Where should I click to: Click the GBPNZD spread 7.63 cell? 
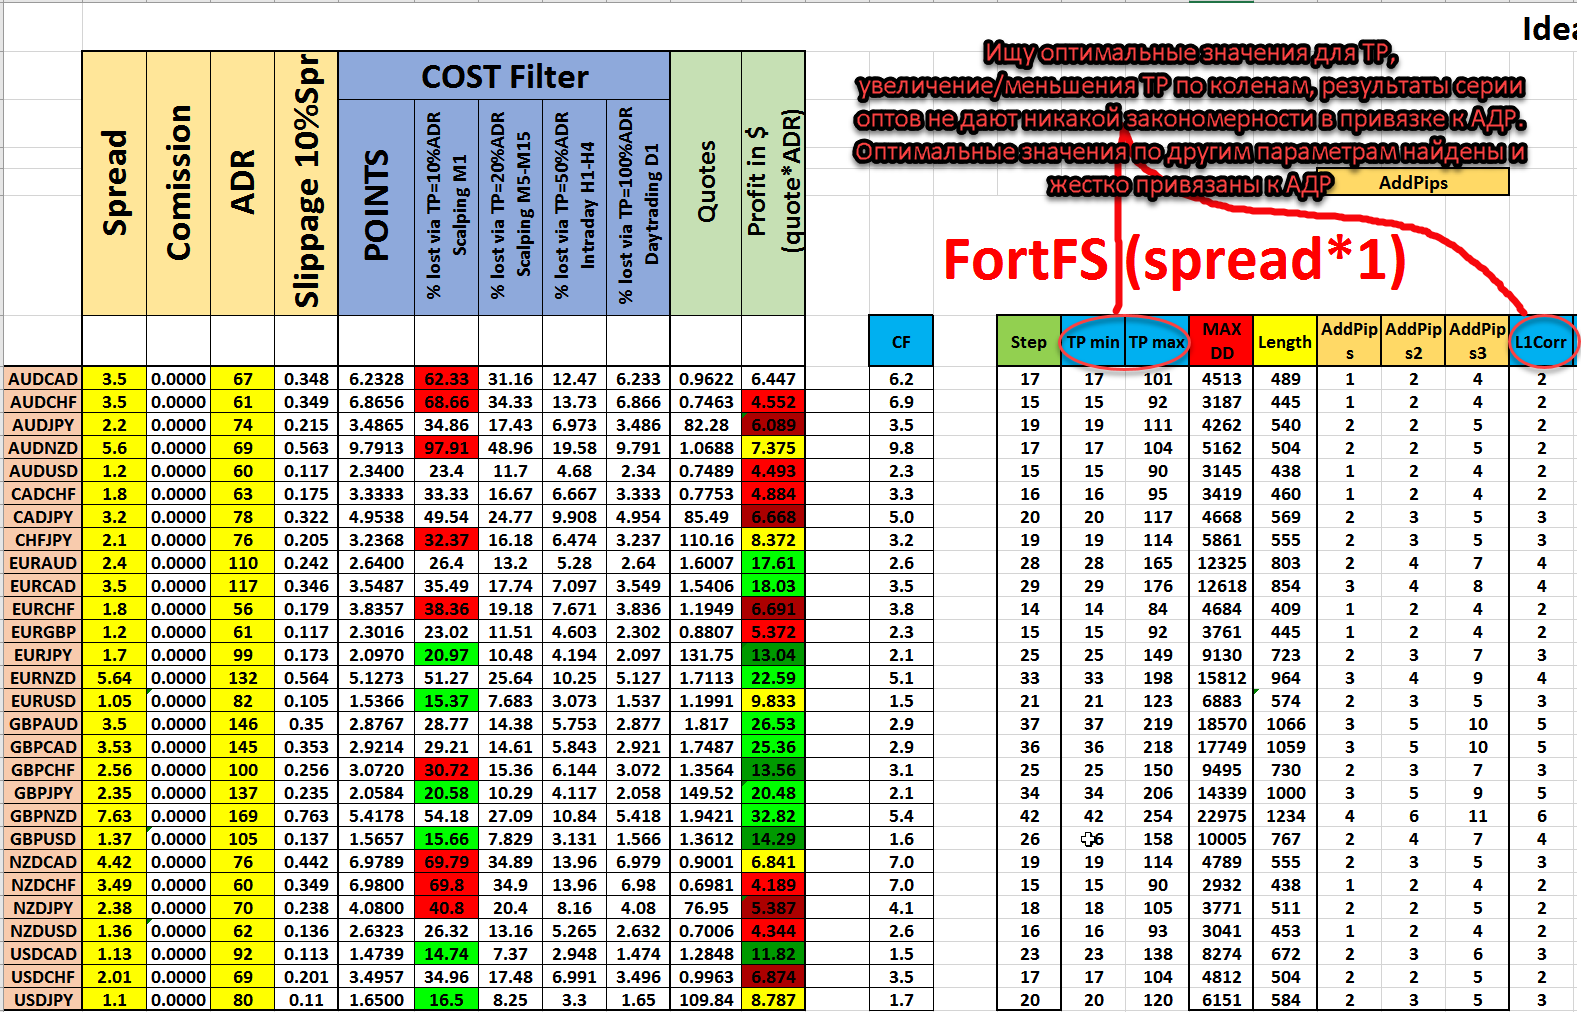[x=114, y=816]
